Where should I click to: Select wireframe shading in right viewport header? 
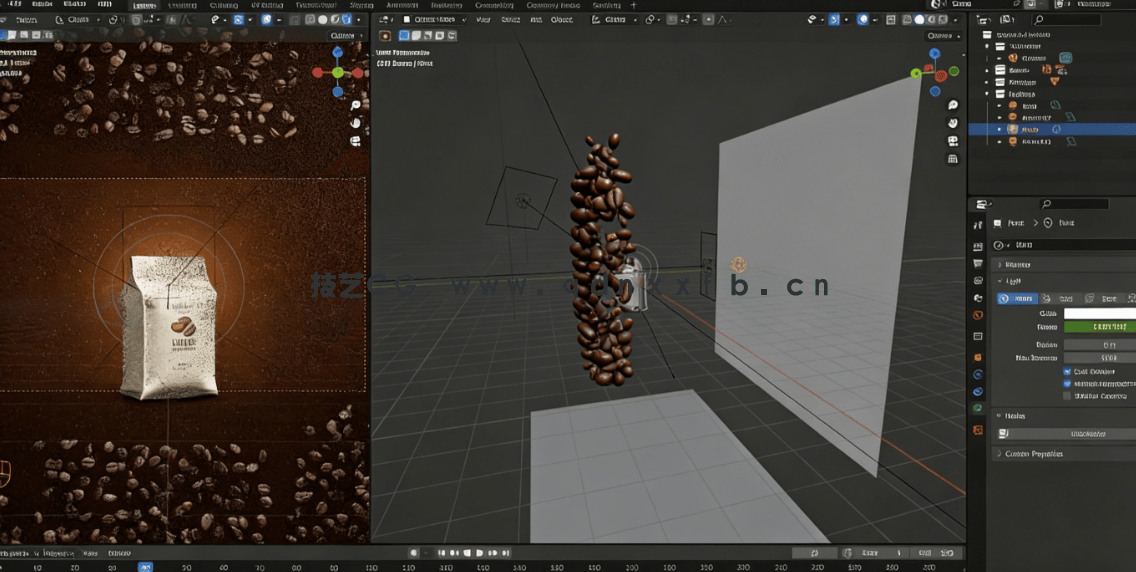[x=908, y=20]
